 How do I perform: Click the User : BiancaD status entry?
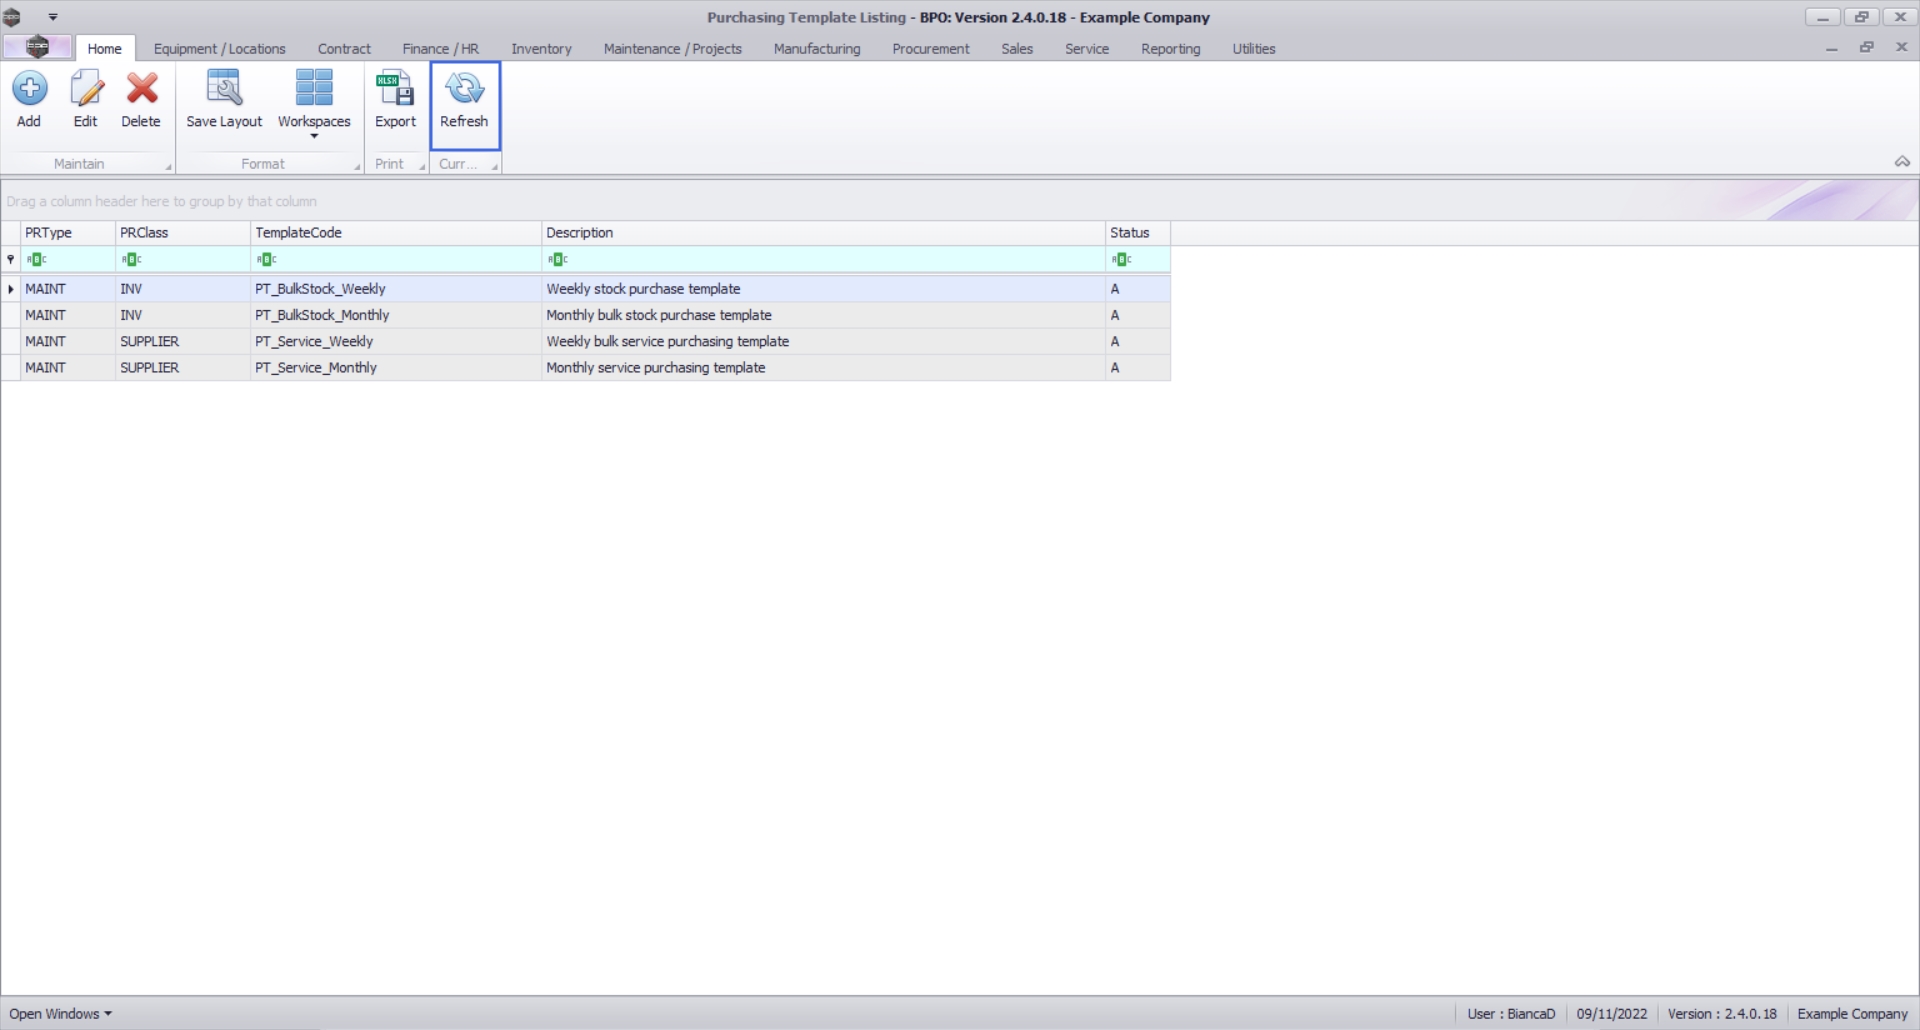[x=1511, y=1014]
